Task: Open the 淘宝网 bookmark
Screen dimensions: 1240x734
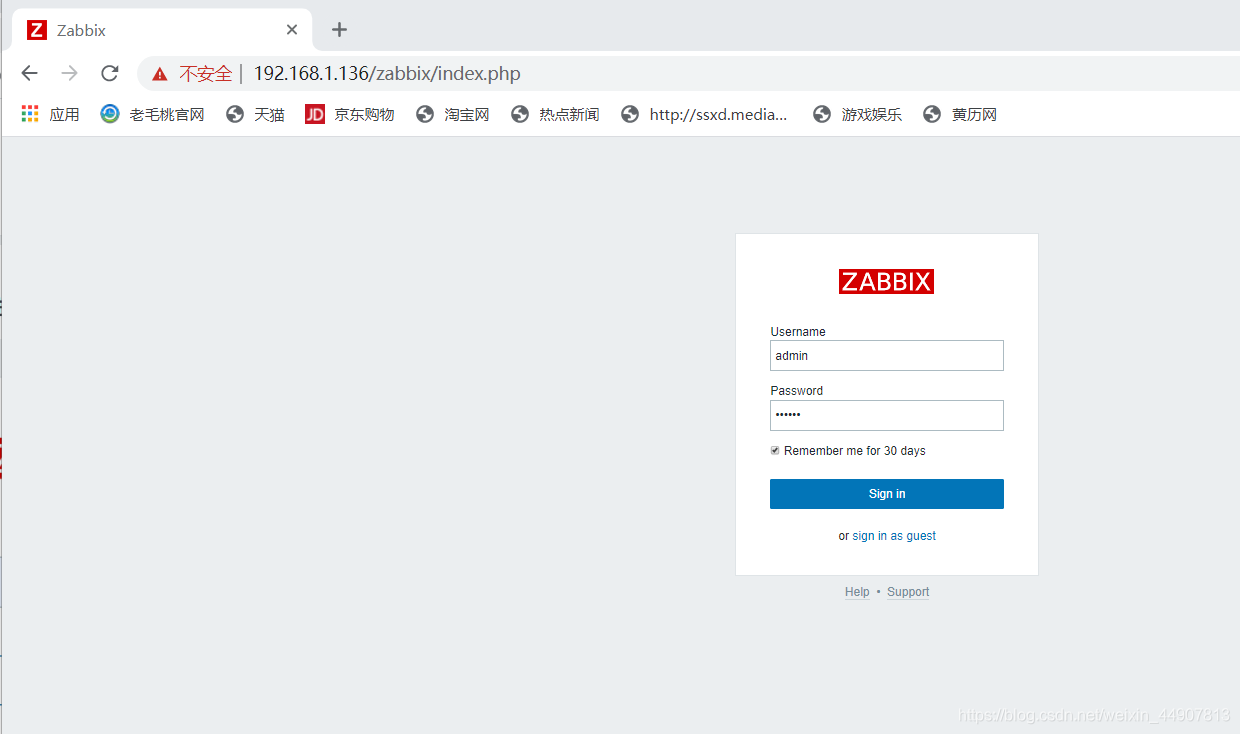Action: [452, 114]
